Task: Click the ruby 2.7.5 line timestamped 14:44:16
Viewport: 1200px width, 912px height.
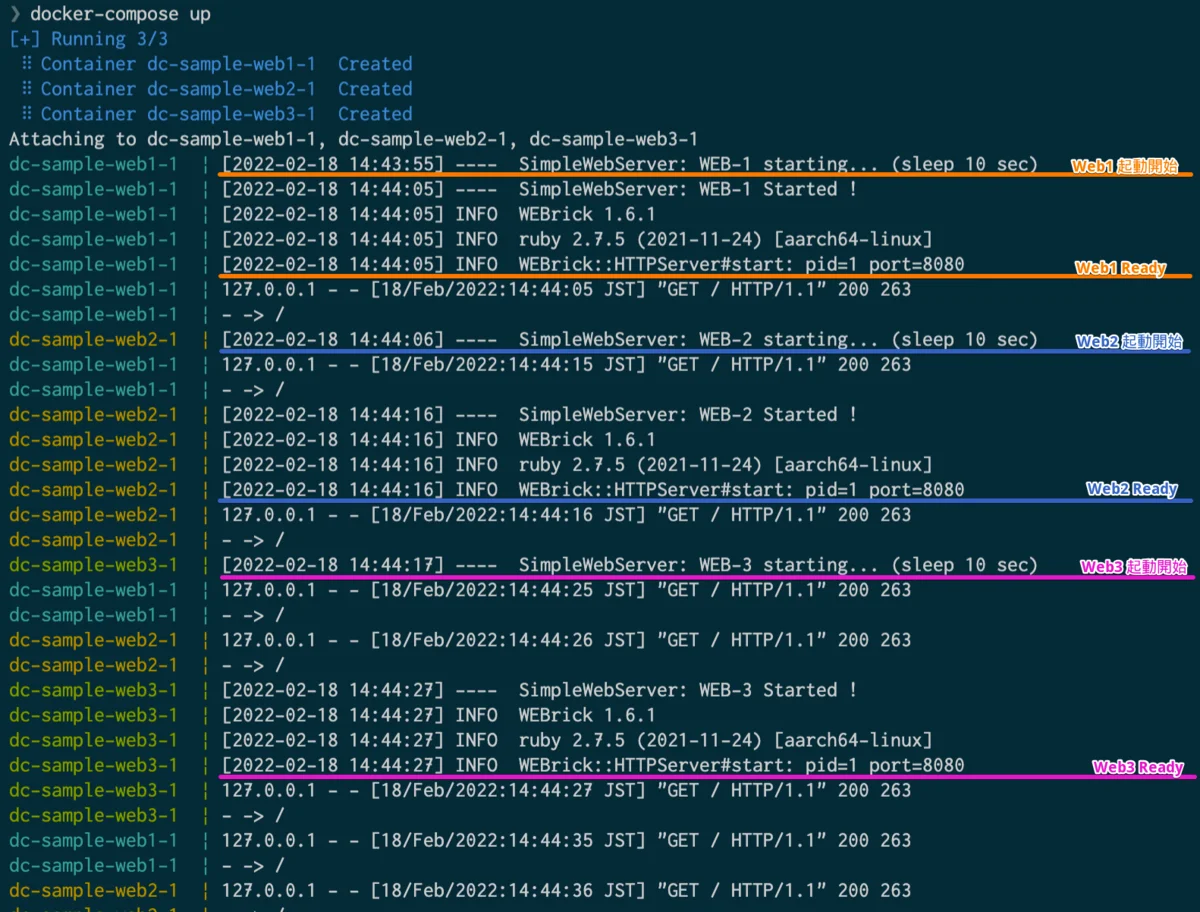Action: (471, 464)
